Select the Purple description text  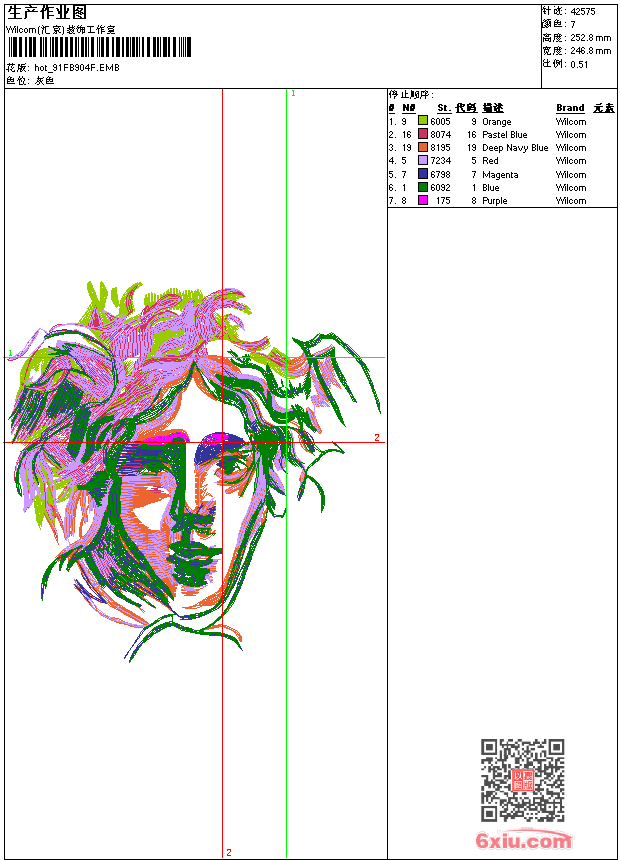pyautogui.click(x=494, y=201)
